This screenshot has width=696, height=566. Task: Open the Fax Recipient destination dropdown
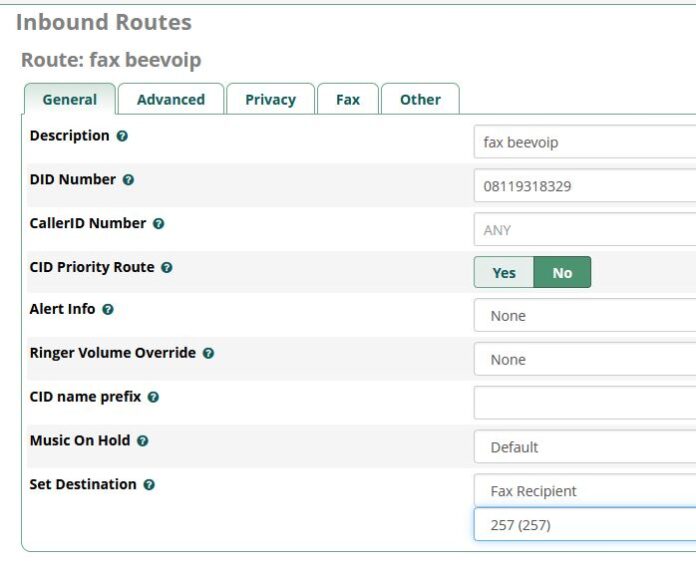click(x=585, y=491)
